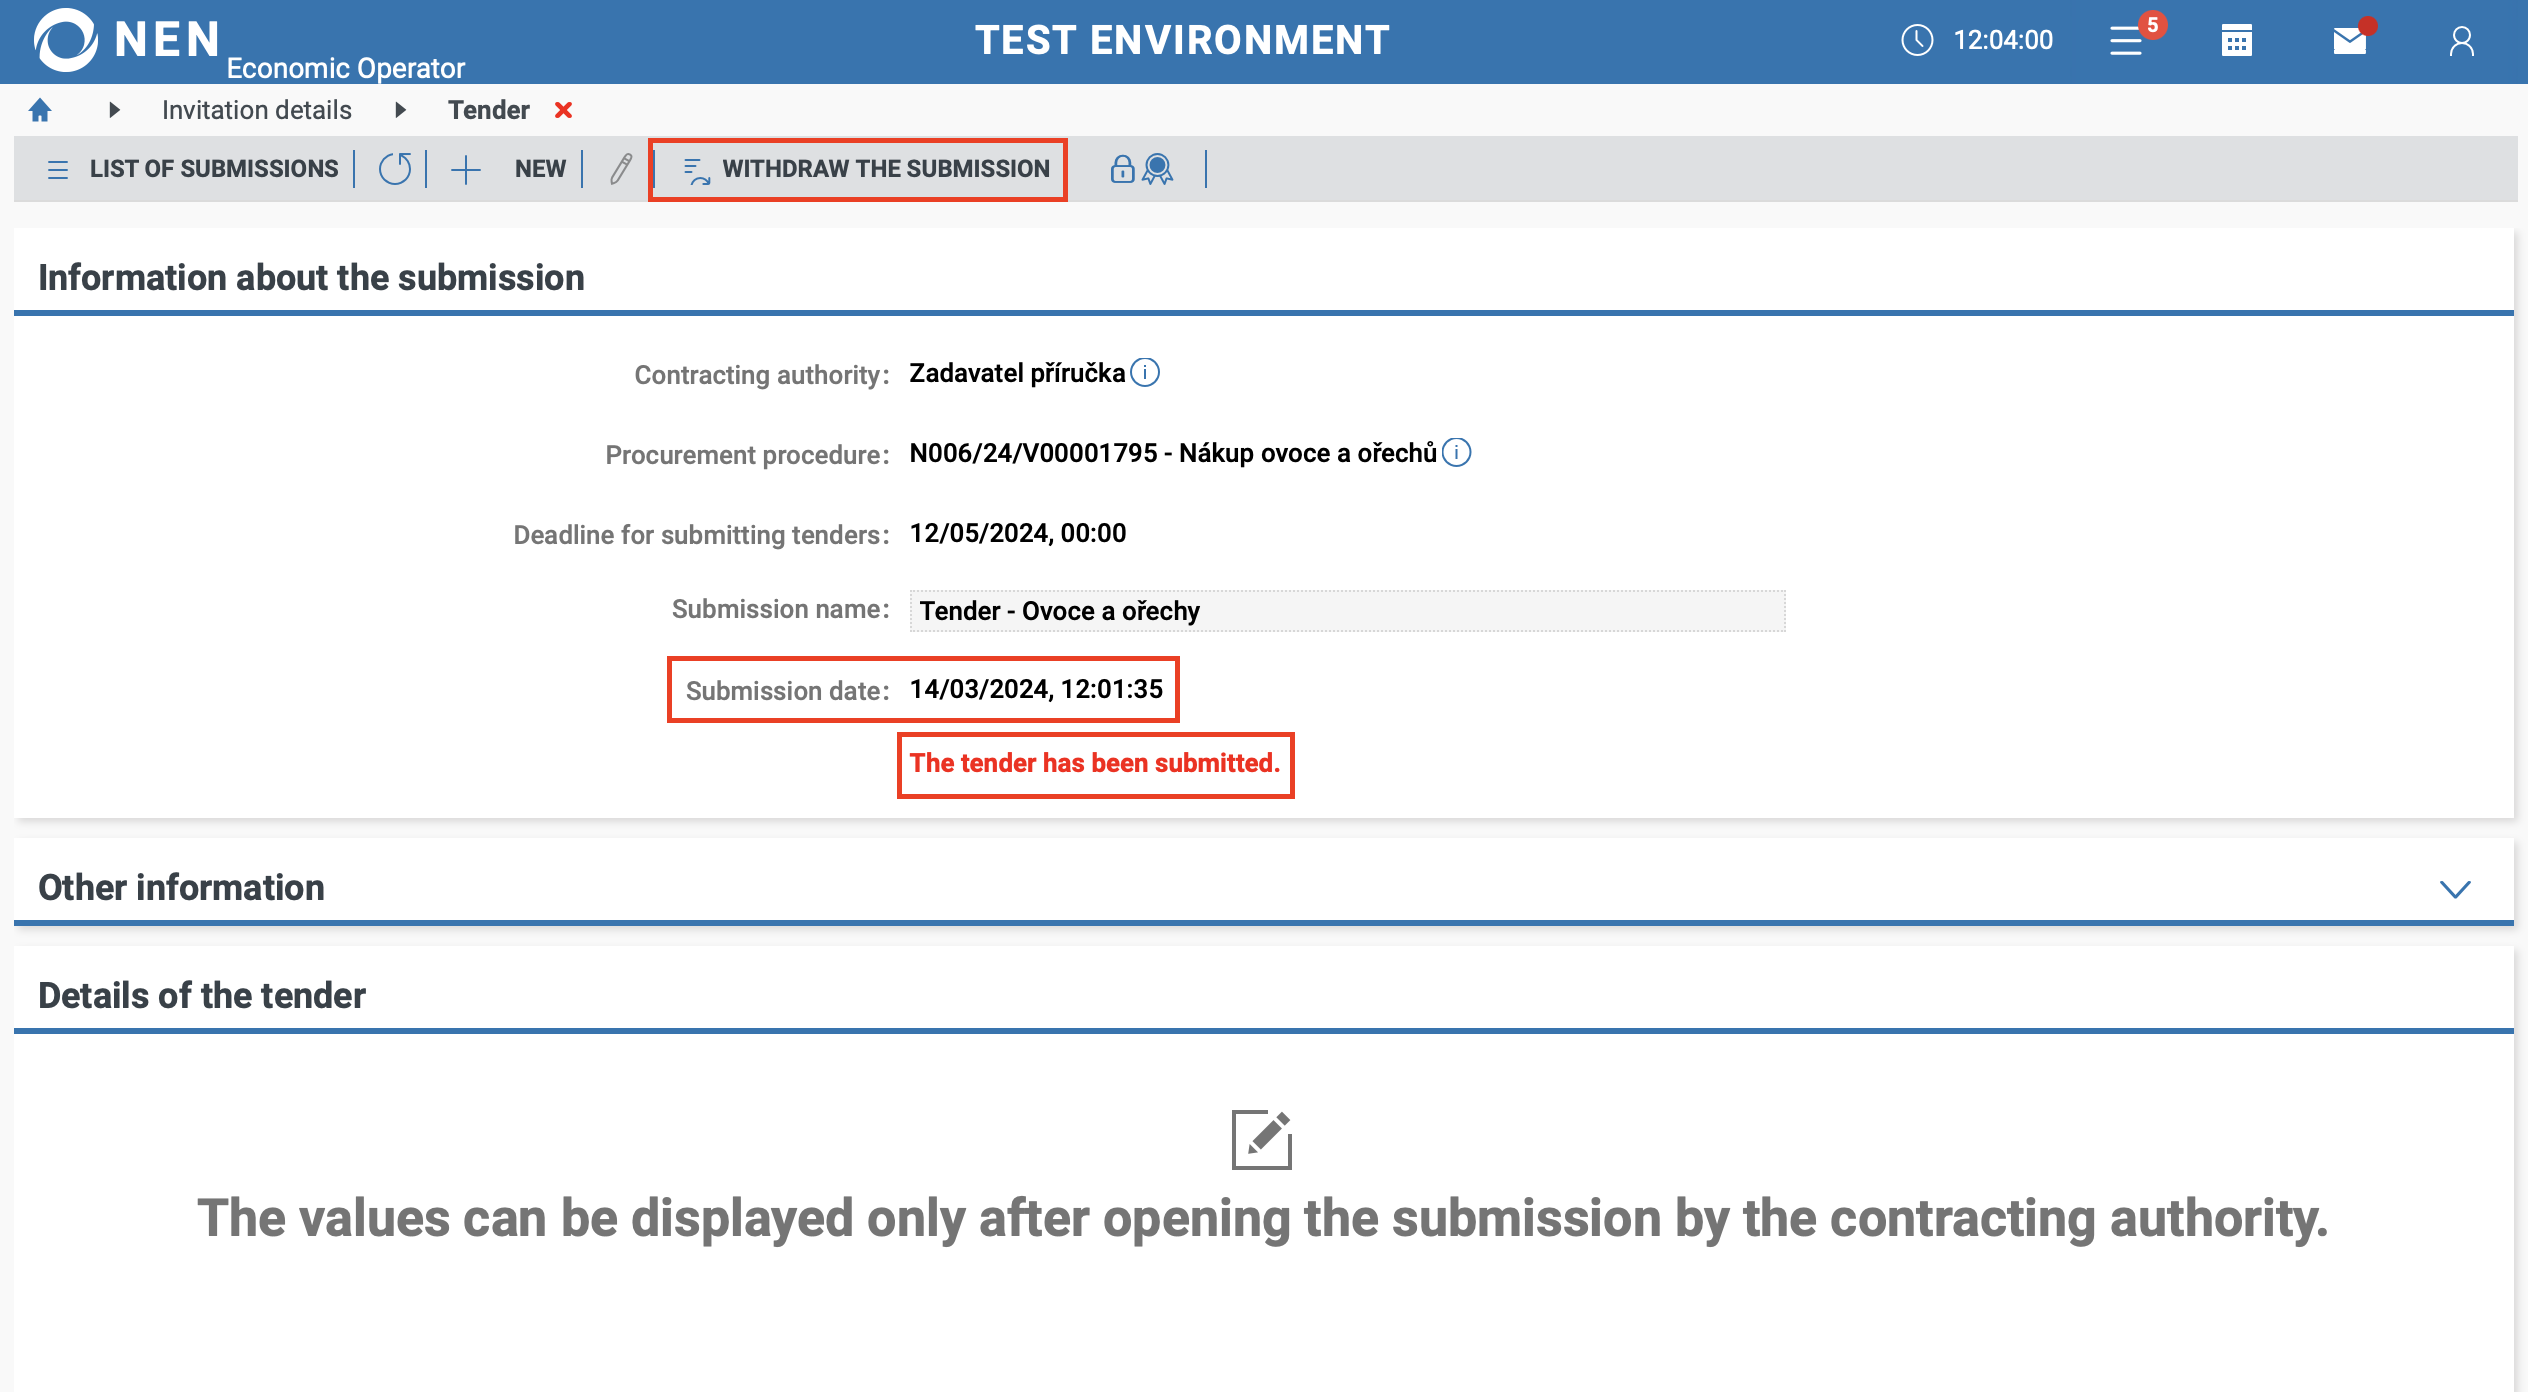The height and width of the screenshot is (1392, 2528).
Task: Expand breadcrumb arrow before Invitation details
Action: (x=114, y=110)
